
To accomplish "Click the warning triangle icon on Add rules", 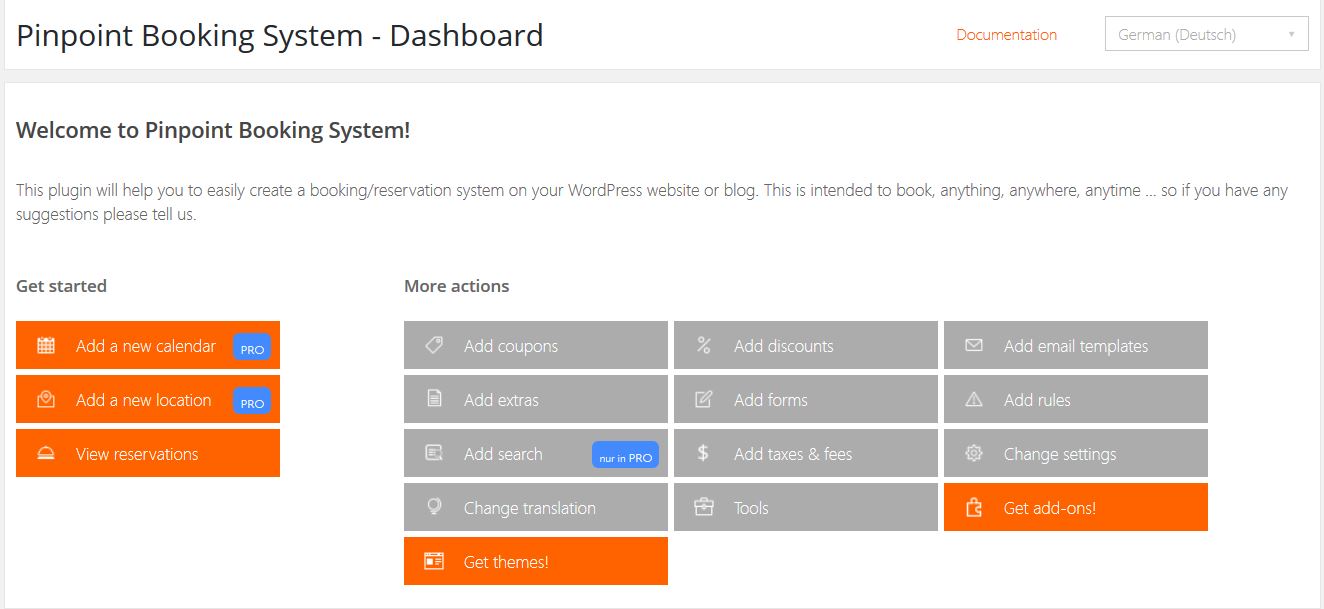I will click(x=974, y=400).
